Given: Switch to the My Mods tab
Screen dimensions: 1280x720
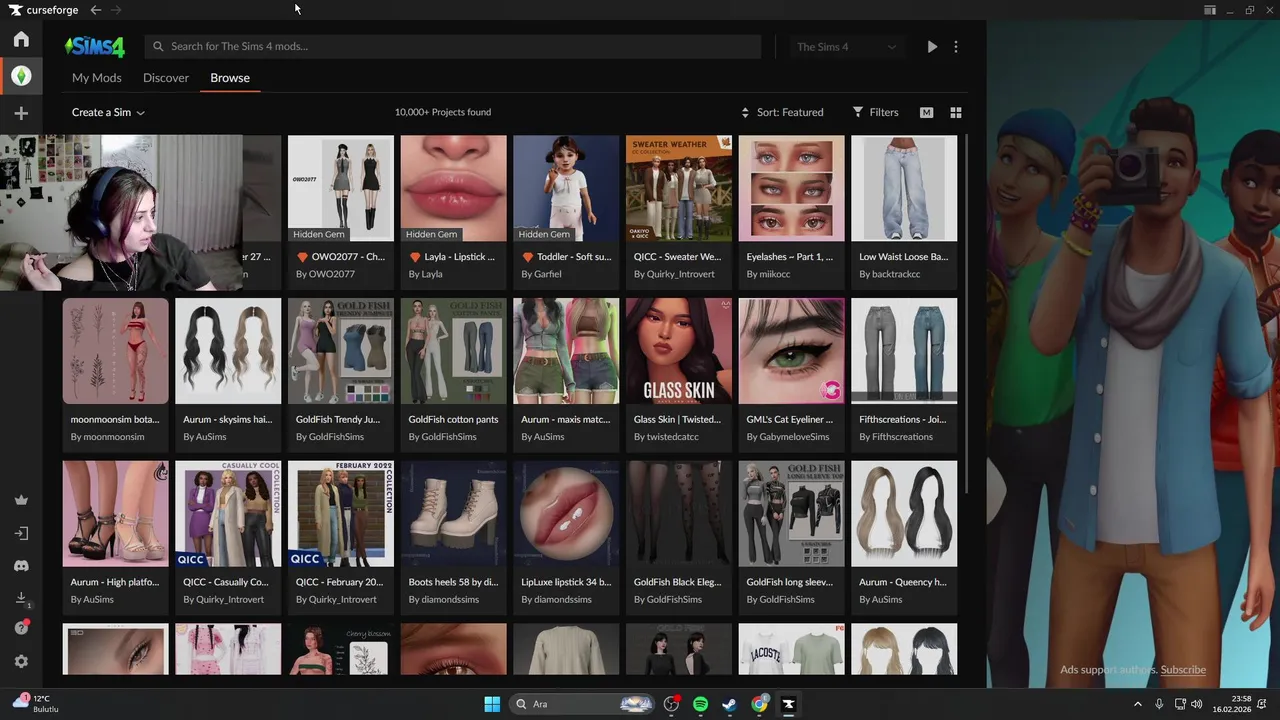Looking at the screenshot, I should coord(97,78).
